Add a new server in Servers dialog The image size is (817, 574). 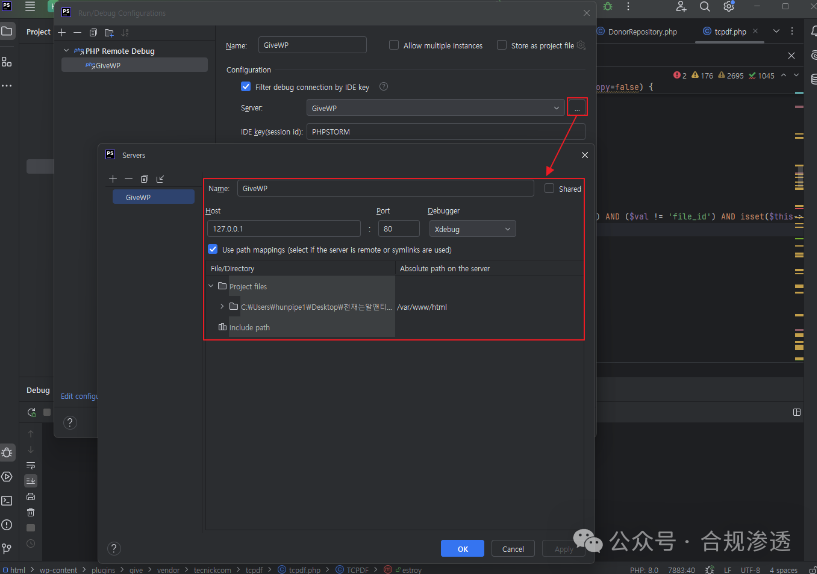pos(113,179)
